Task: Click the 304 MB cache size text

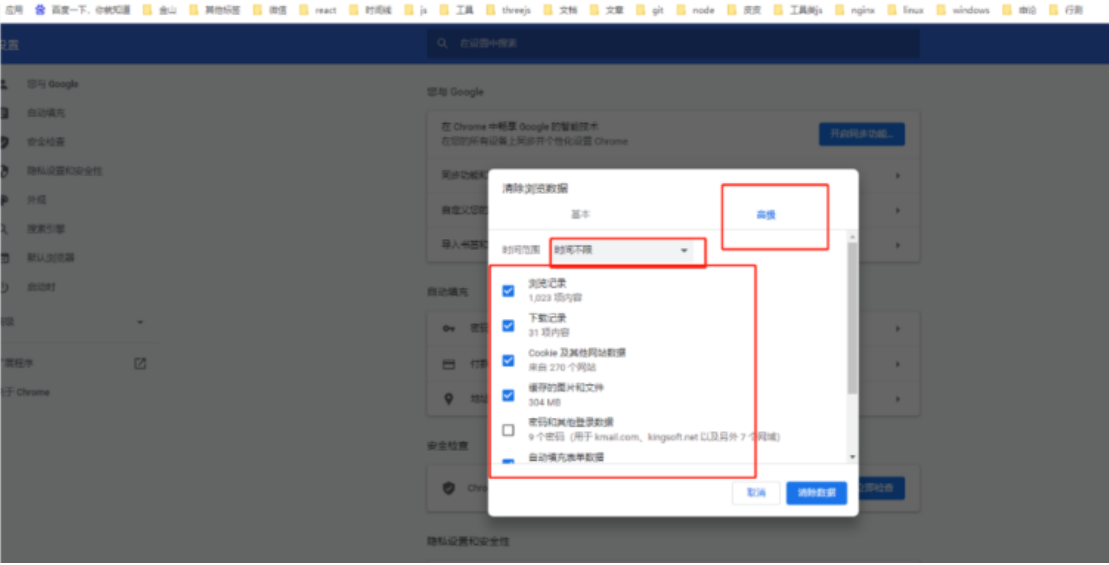Action: coord(544,402)
